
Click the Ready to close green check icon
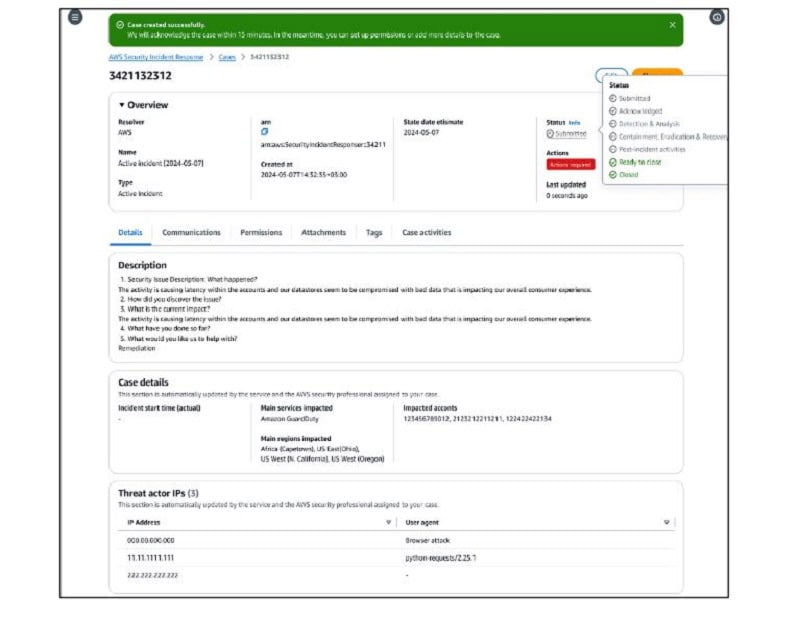coord(613,162)
